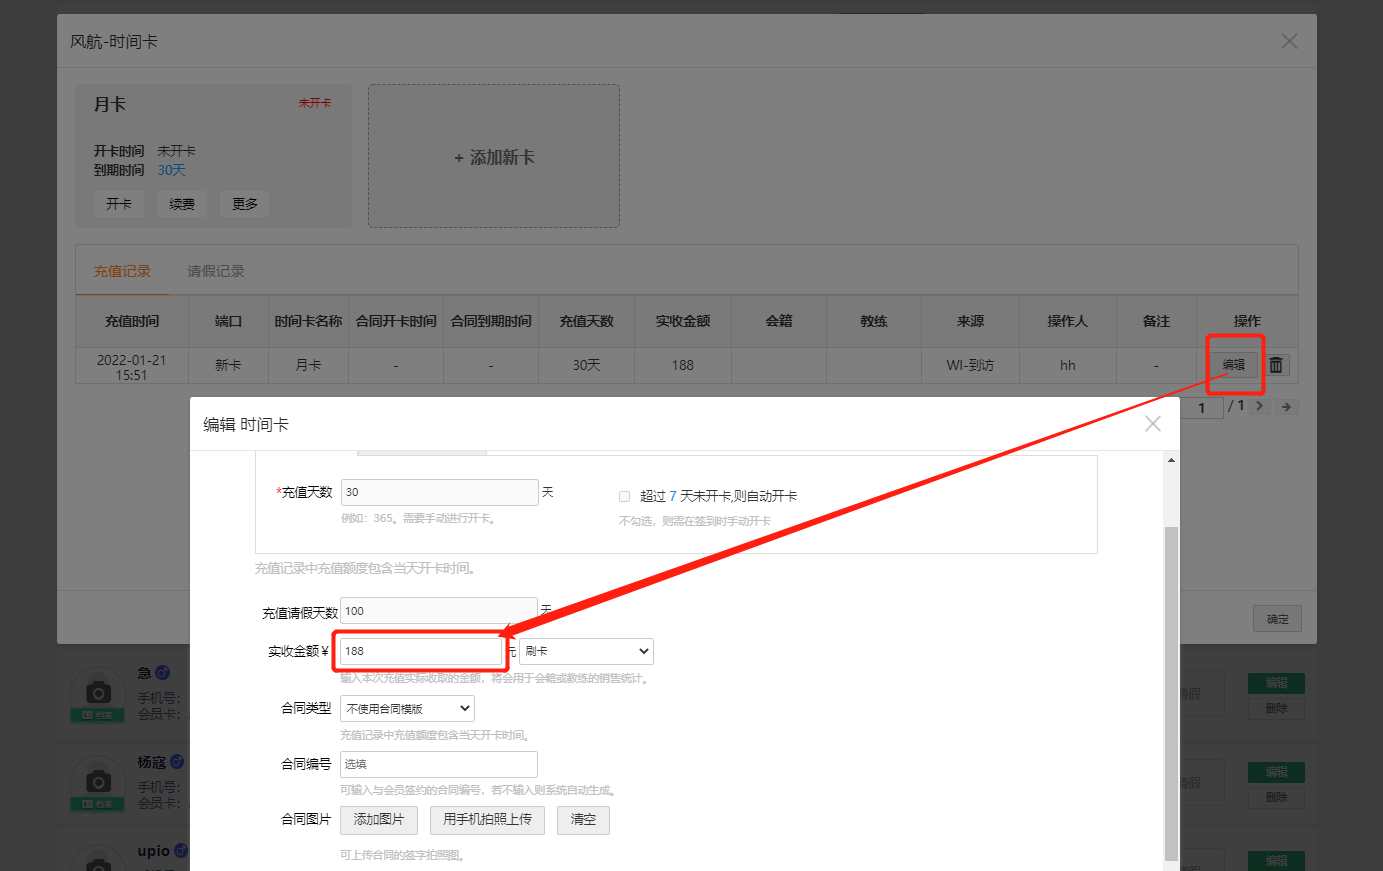Click the scrollbar up arrow in edit dialog
Screen dimensions: 1383x871
[x=1171, y=460]
